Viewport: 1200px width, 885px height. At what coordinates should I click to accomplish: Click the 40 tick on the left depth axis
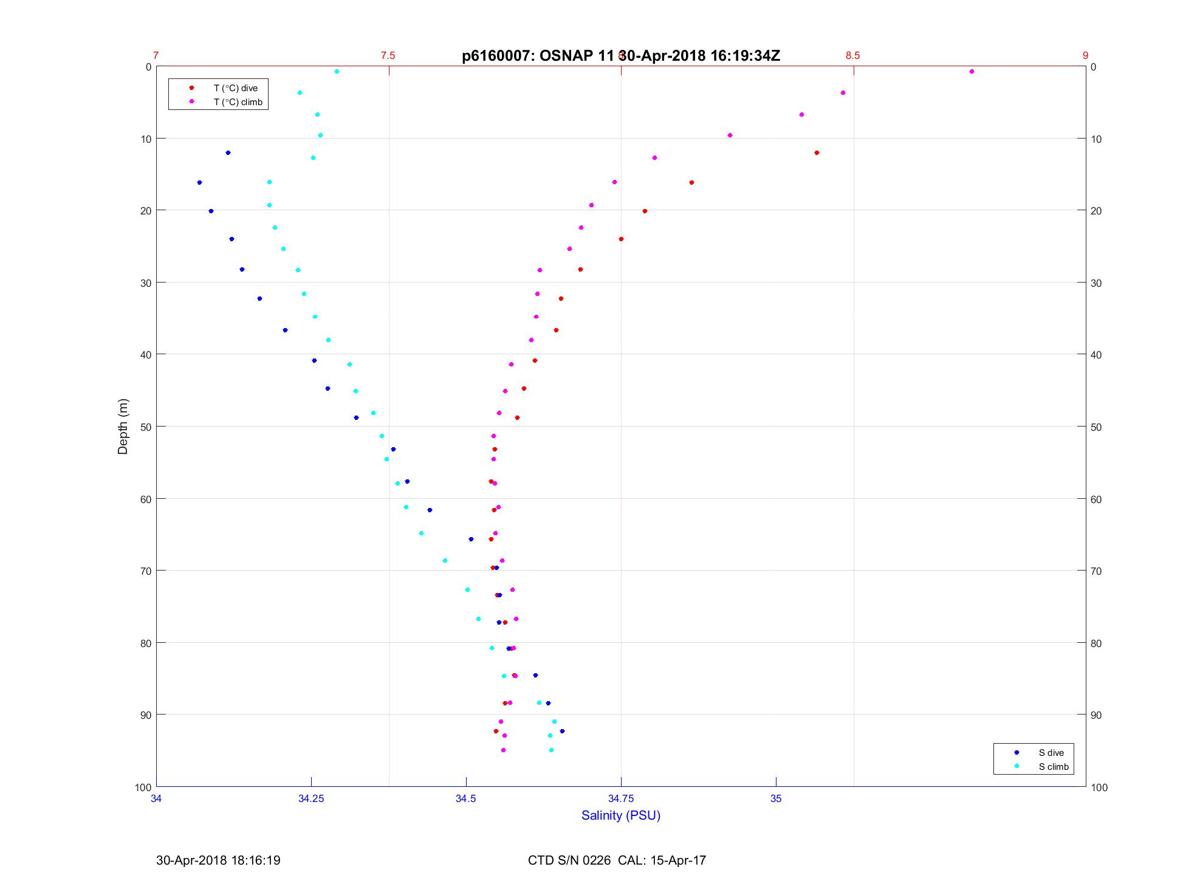pos(145,355)
